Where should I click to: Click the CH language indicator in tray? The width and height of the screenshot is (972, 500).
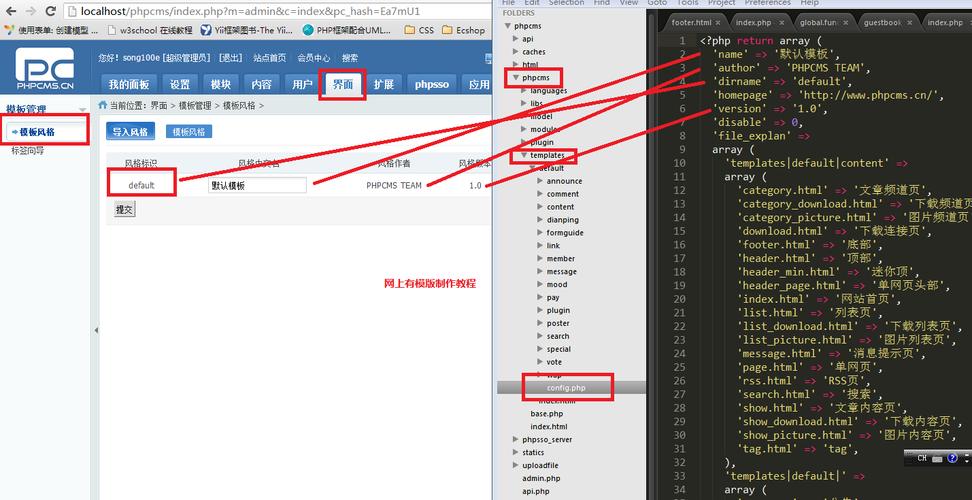point(922,458)
